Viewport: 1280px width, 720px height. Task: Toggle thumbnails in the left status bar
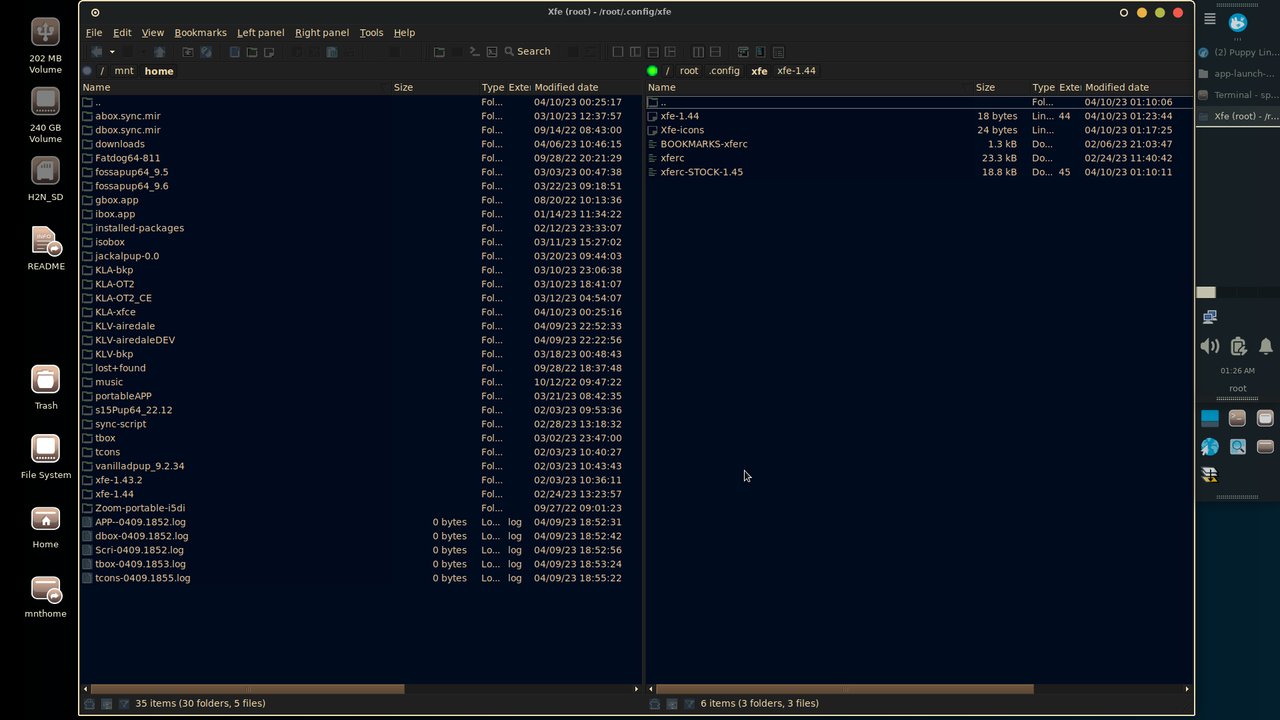[106, 703]
